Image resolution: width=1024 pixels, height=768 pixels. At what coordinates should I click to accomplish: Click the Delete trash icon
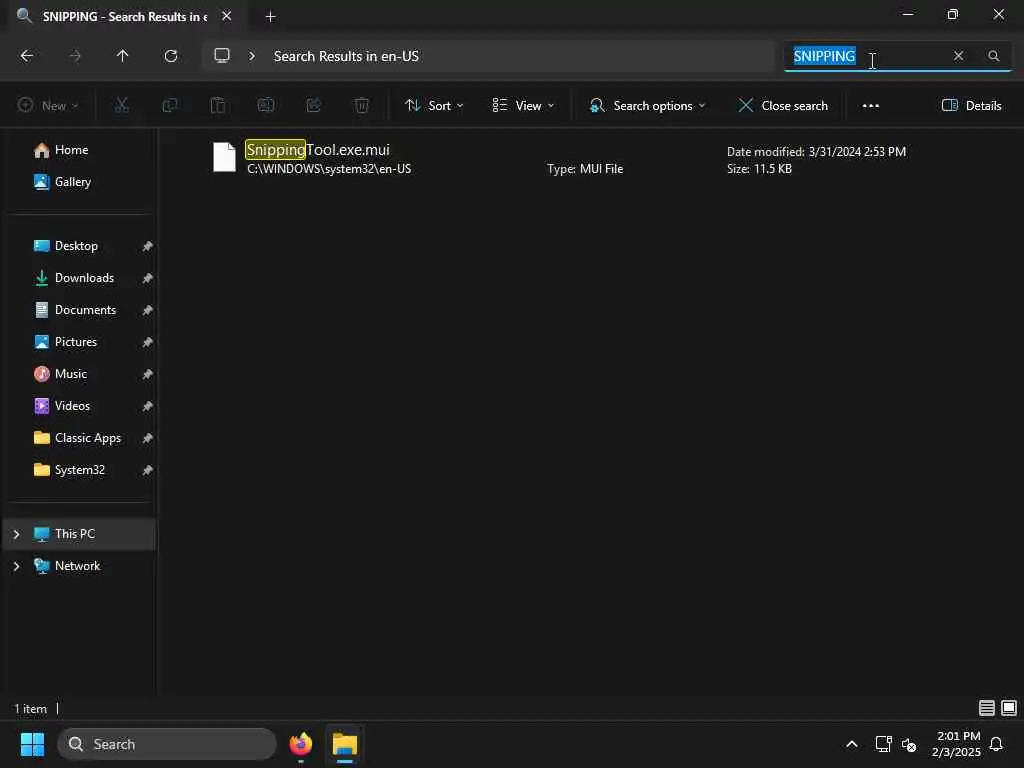point(362,105)
